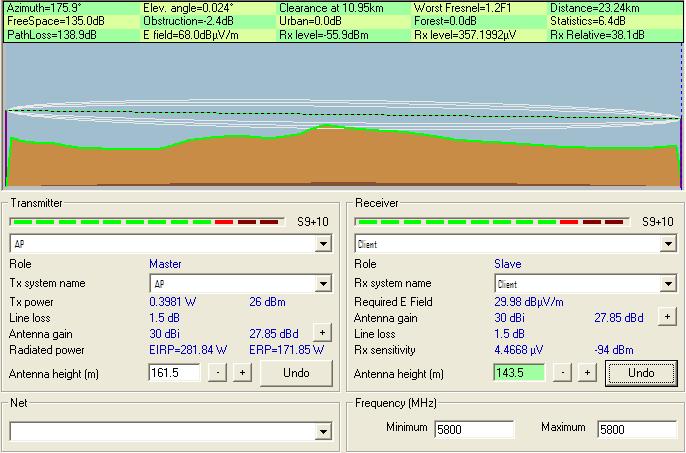Click the Transmitter Undo button
This screenshot has width=686, height=453.
point(296,373)
